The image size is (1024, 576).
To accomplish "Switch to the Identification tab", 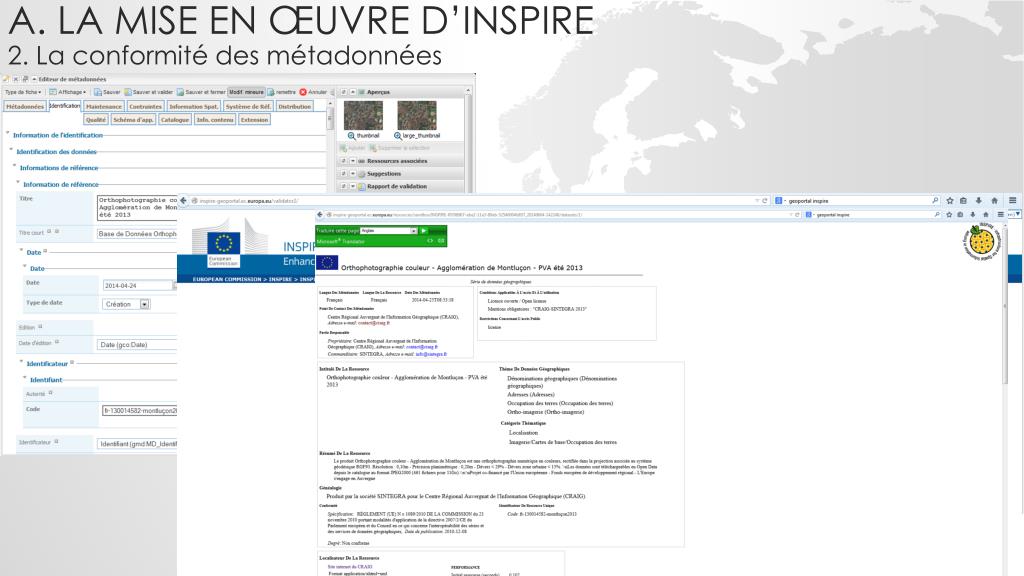I will tap(64, 106).
